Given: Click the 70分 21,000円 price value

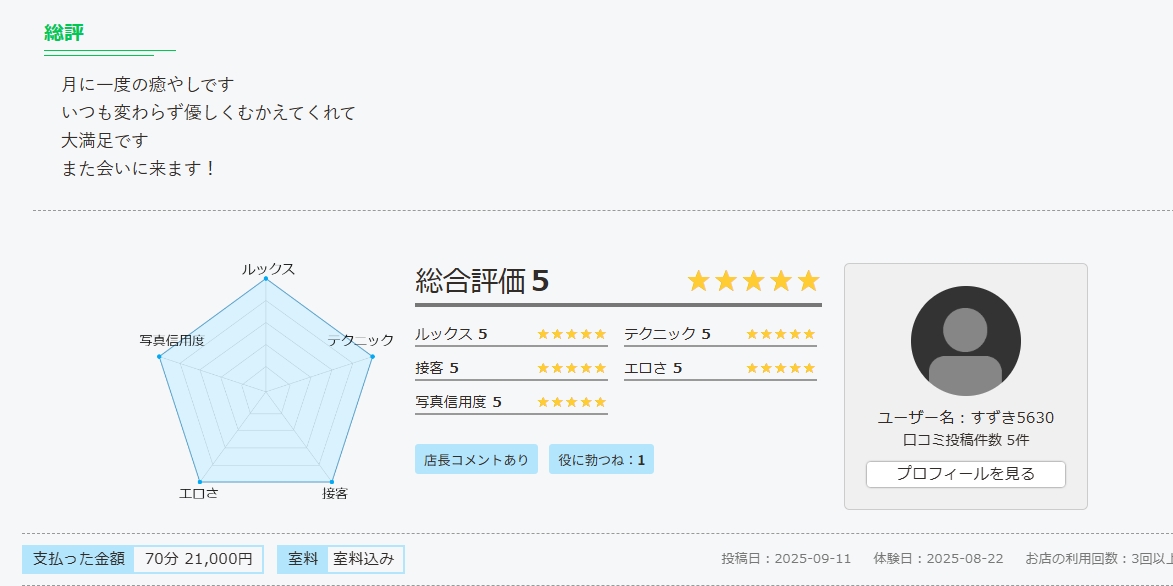Looking at the screenshot, I should pyautogui.click(x=198, y=559).
